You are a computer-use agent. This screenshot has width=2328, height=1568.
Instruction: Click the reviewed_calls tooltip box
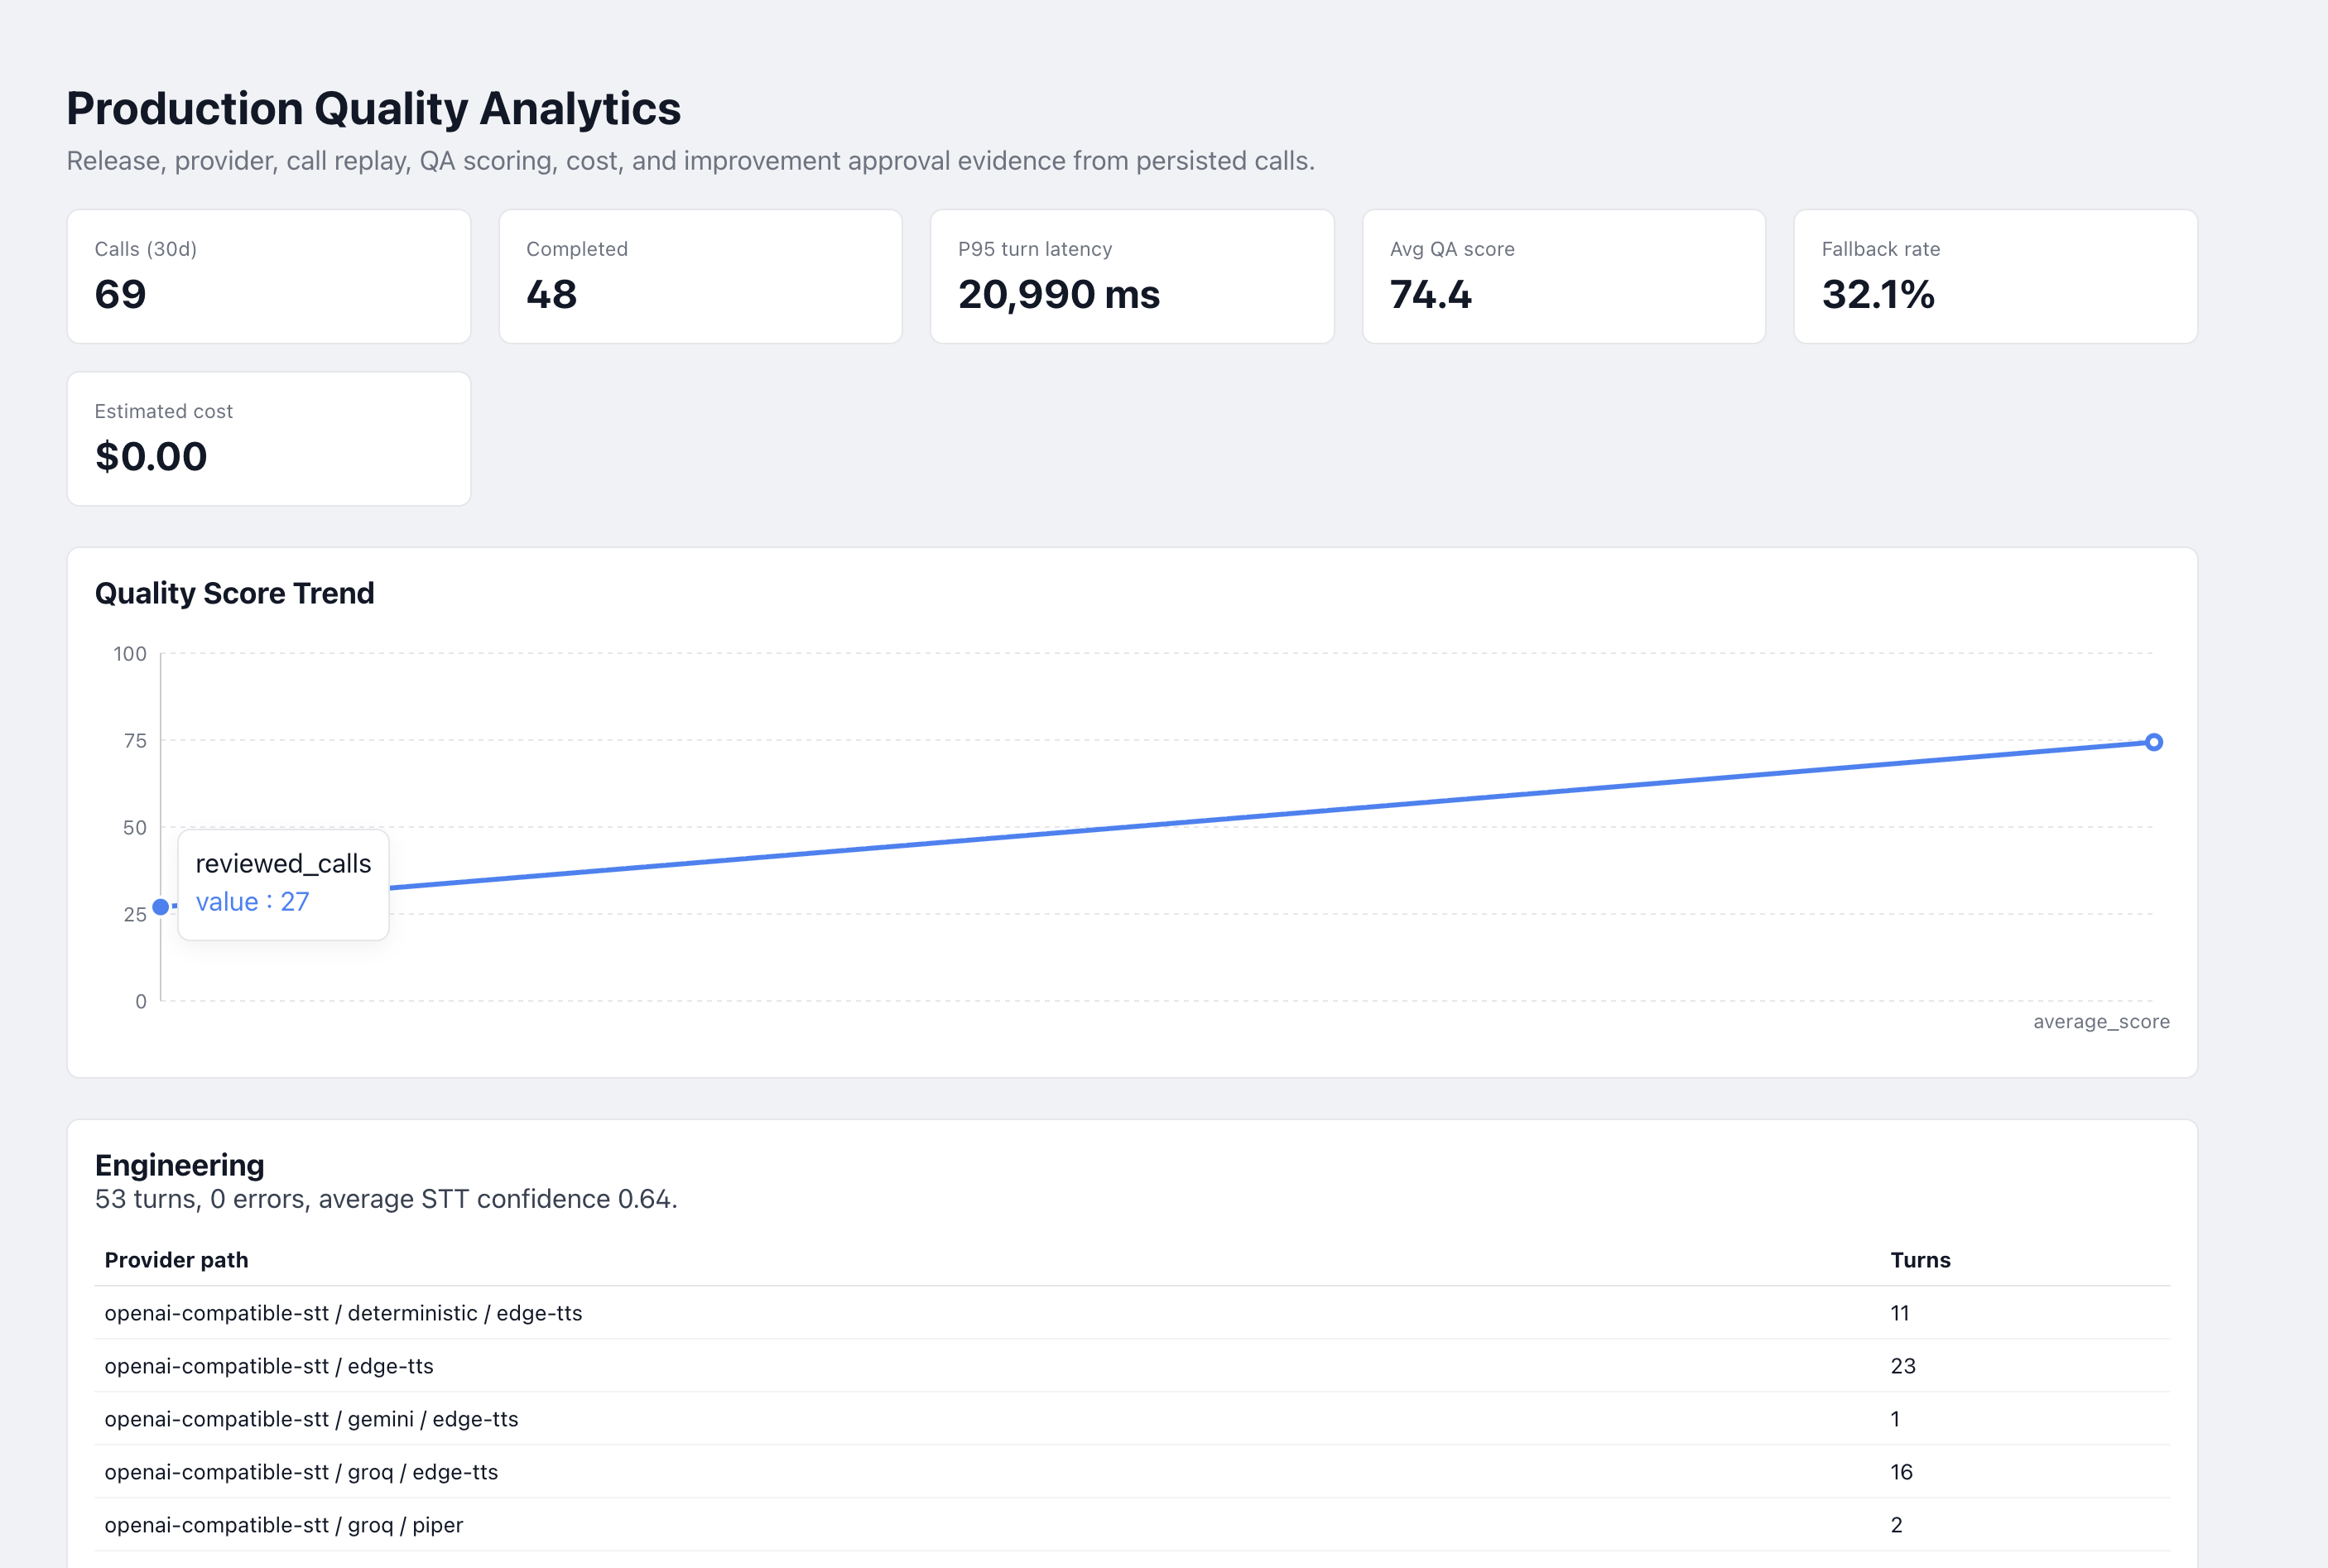283,884
